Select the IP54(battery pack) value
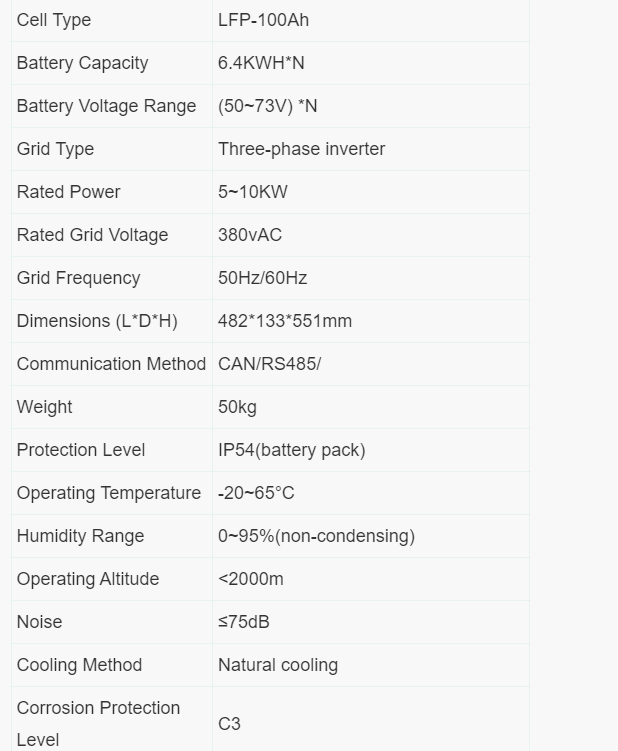Screen dimensions: 618x751 pyautogui.click(x=291, y=450)
